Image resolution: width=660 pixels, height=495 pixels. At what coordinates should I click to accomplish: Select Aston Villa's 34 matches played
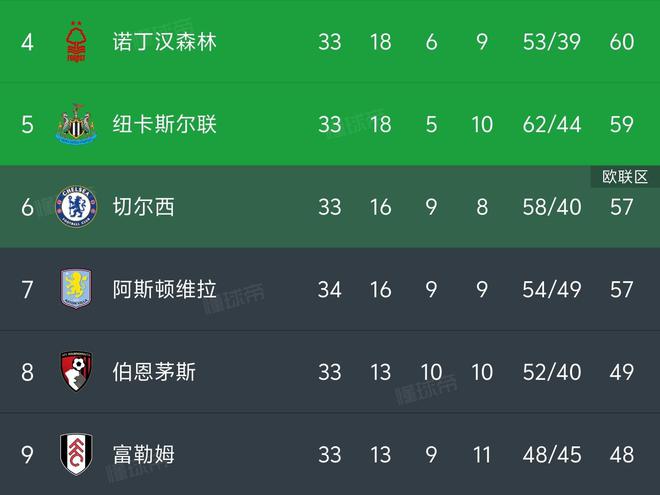tap(329, 289)
